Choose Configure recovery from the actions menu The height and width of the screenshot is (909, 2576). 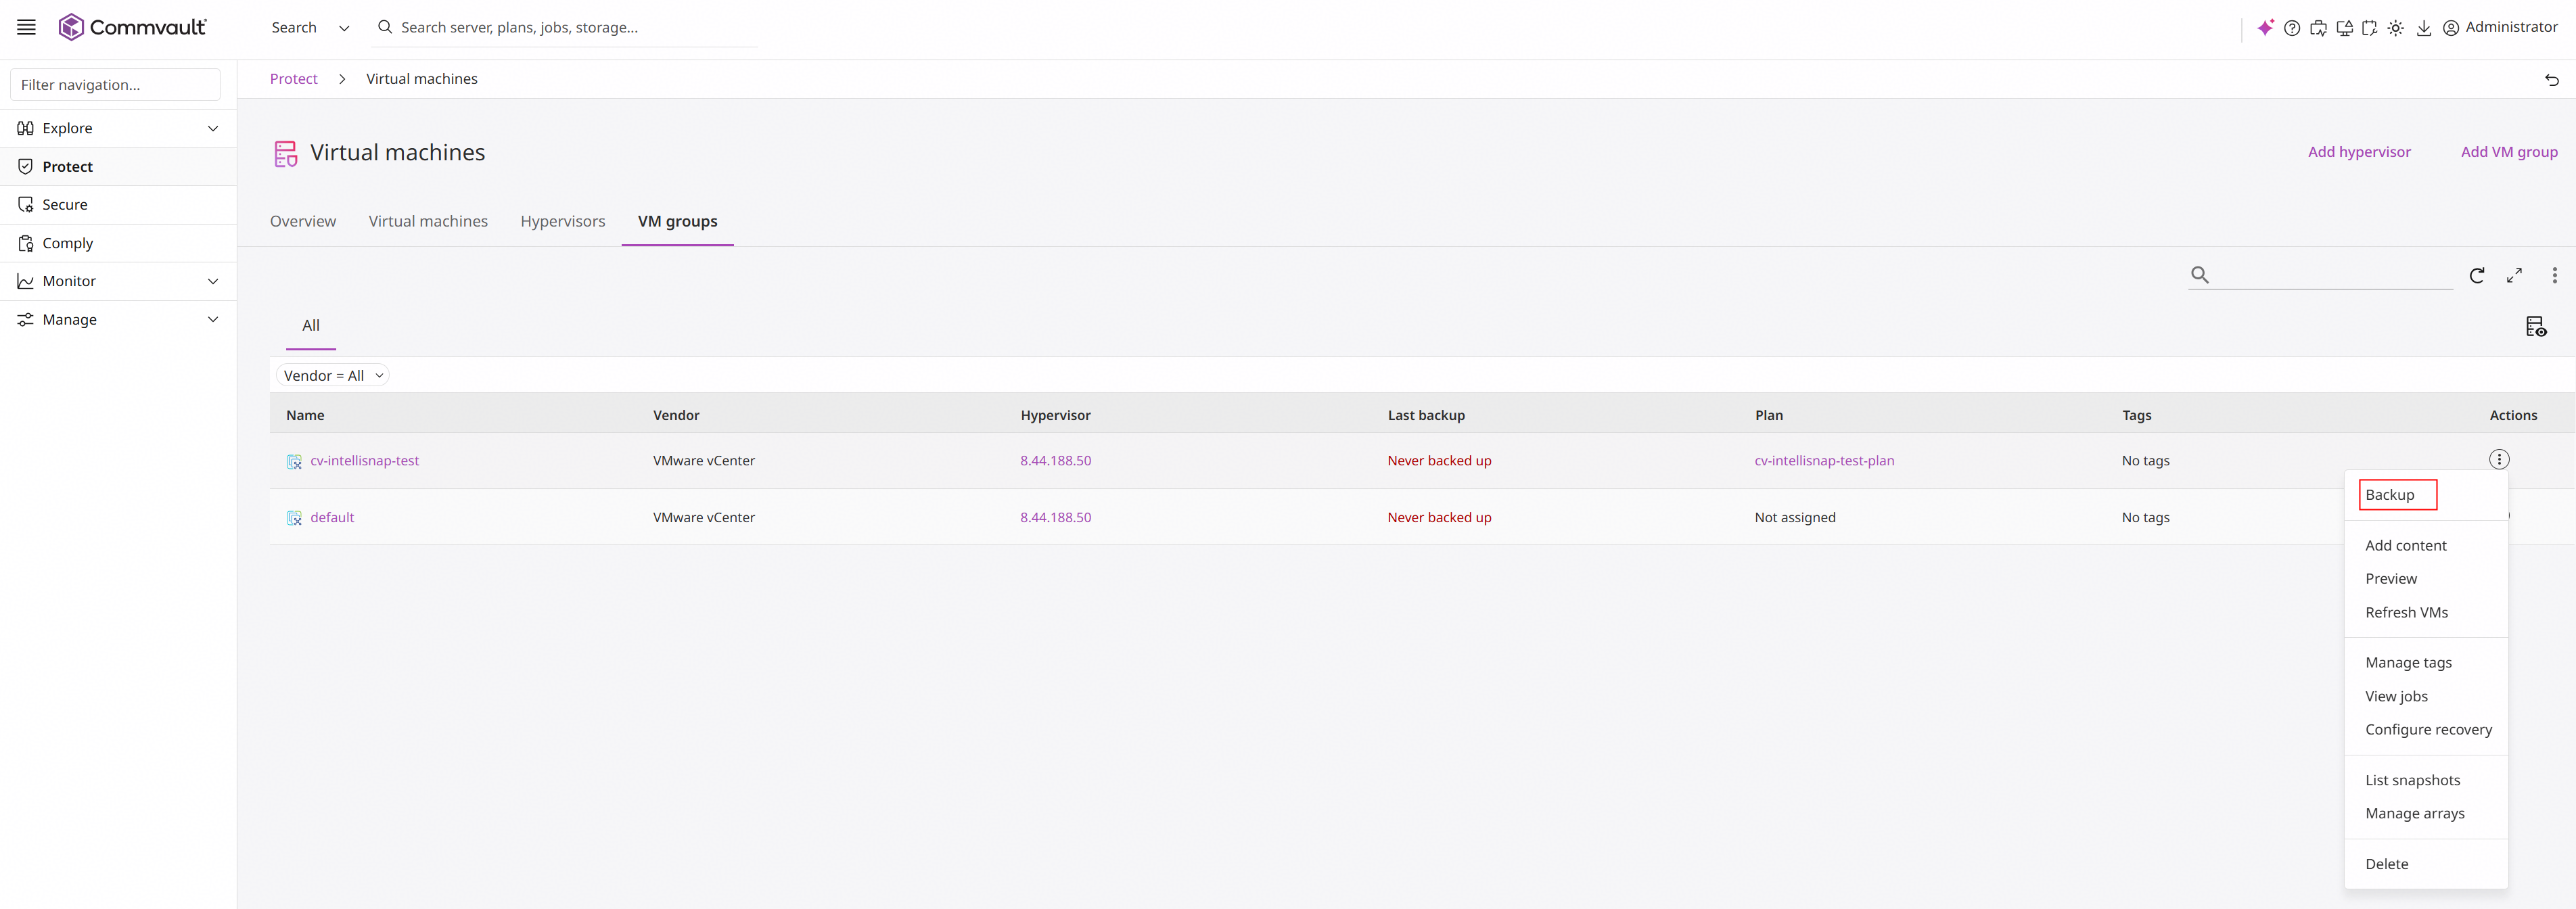pos(2429,730)
